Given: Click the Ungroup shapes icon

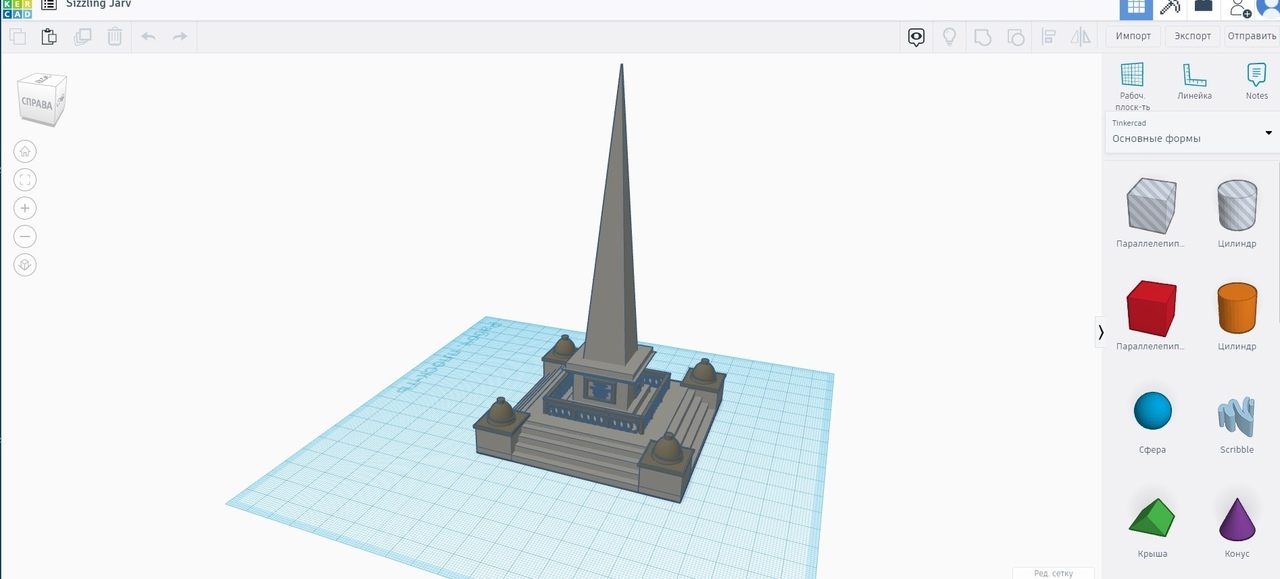Looking at the screenshot, I should (1015, 37).
